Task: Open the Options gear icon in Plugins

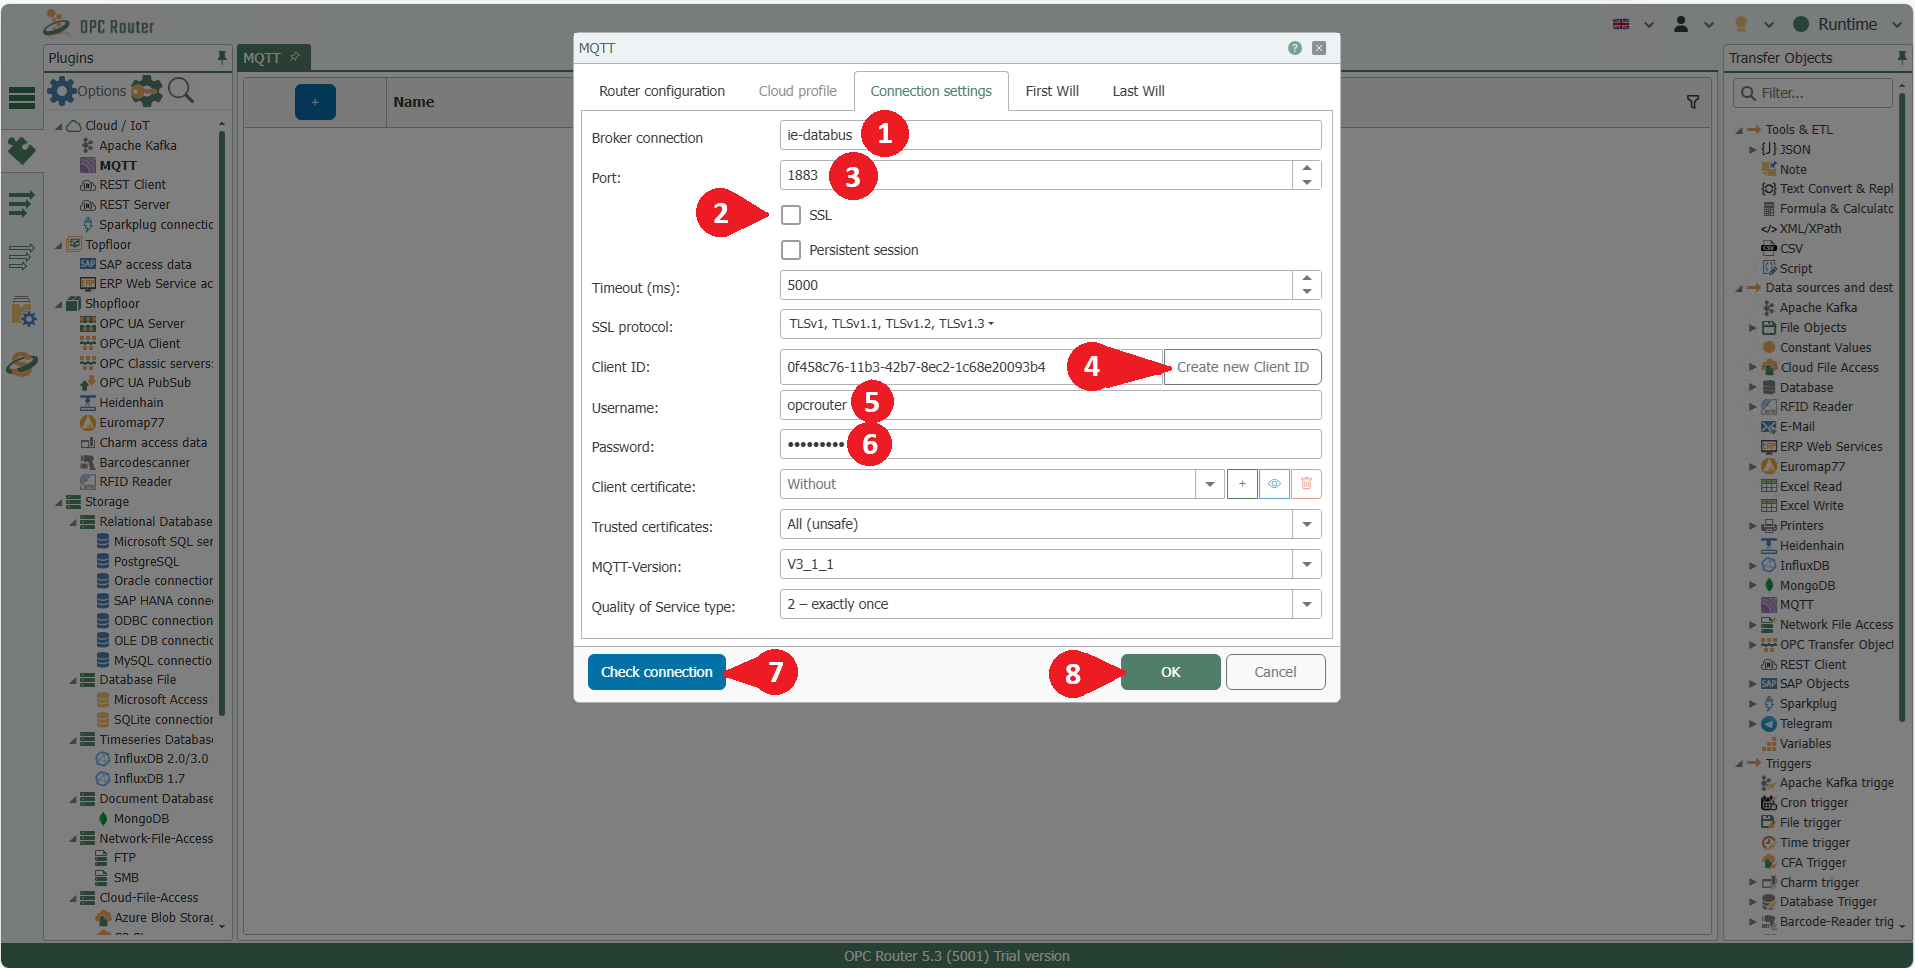Action: [x=62, y=91]
